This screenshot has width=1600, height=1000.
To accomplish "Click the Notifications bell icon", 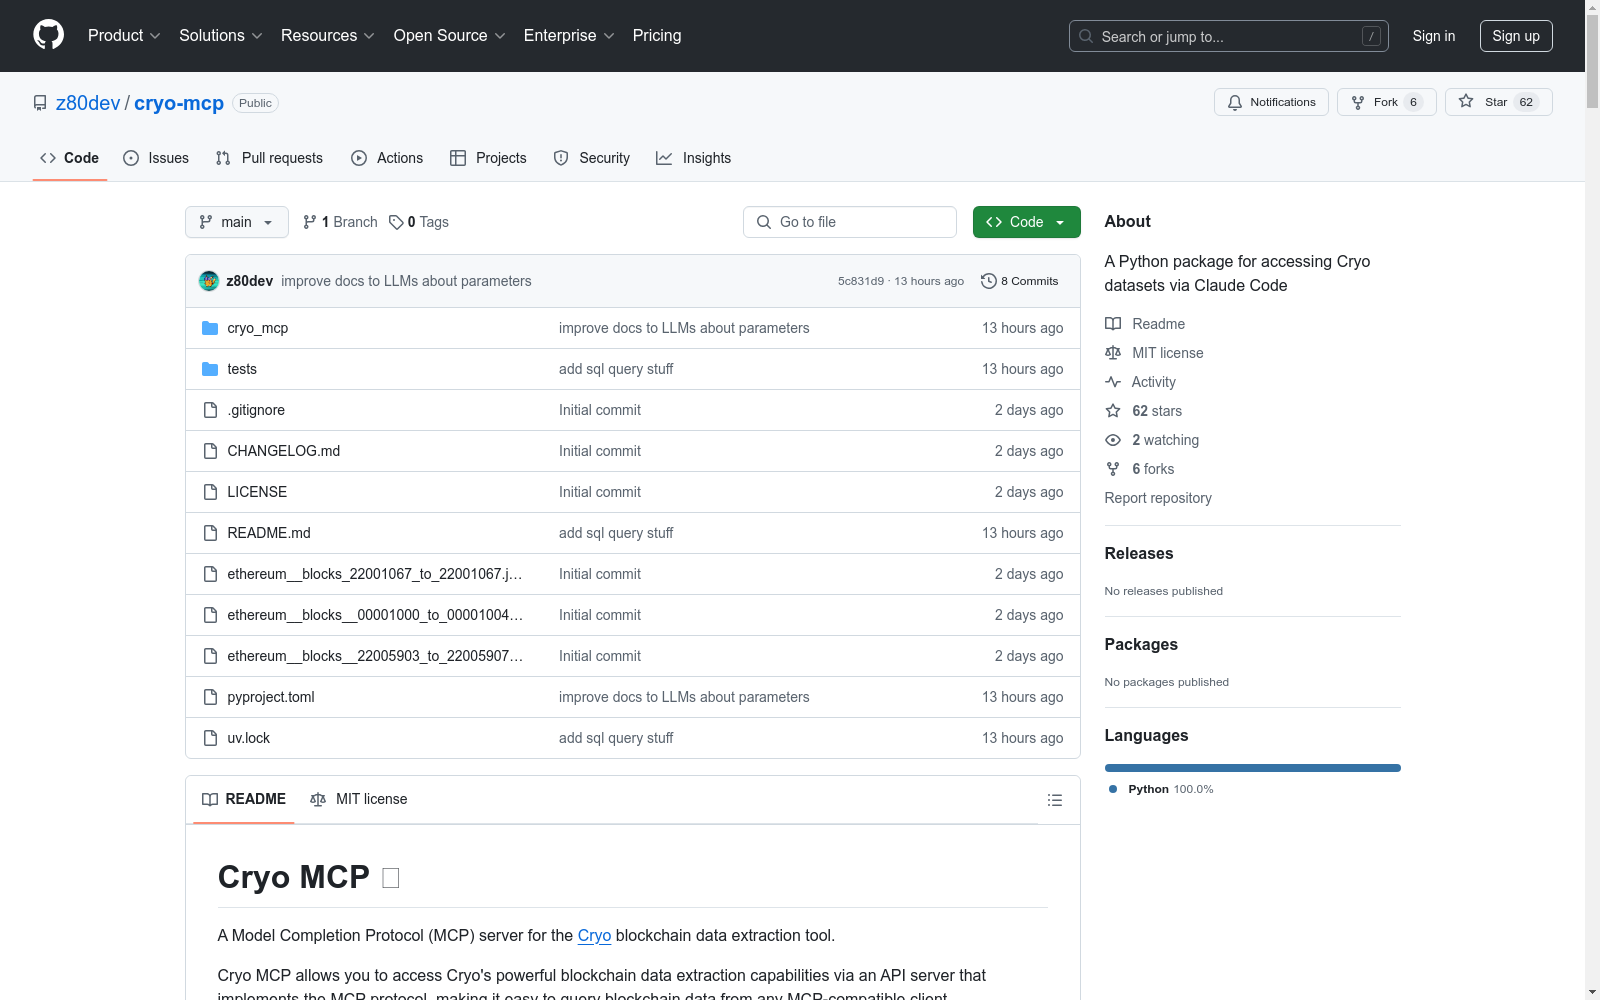I will pyautogui.click(x=1235, y=102).
